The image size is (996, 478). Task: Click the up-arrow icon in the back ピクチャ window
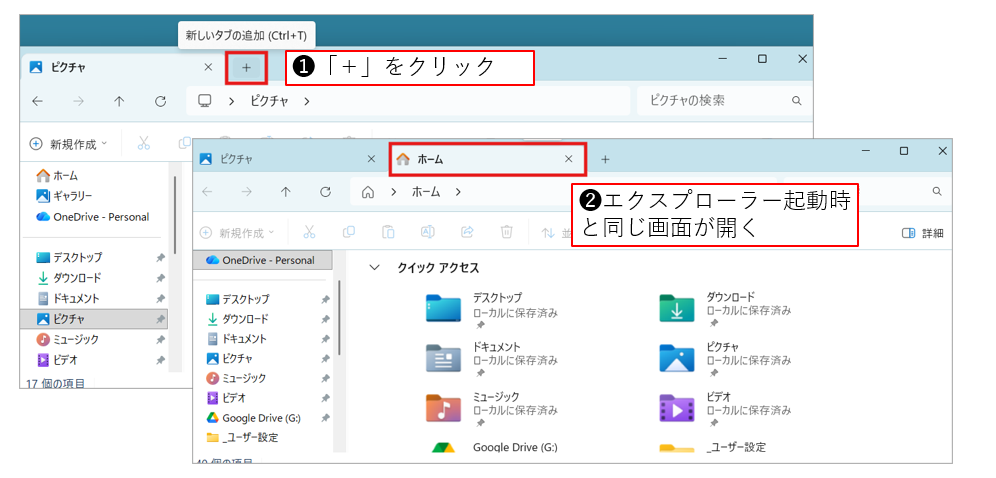point(119,101)
